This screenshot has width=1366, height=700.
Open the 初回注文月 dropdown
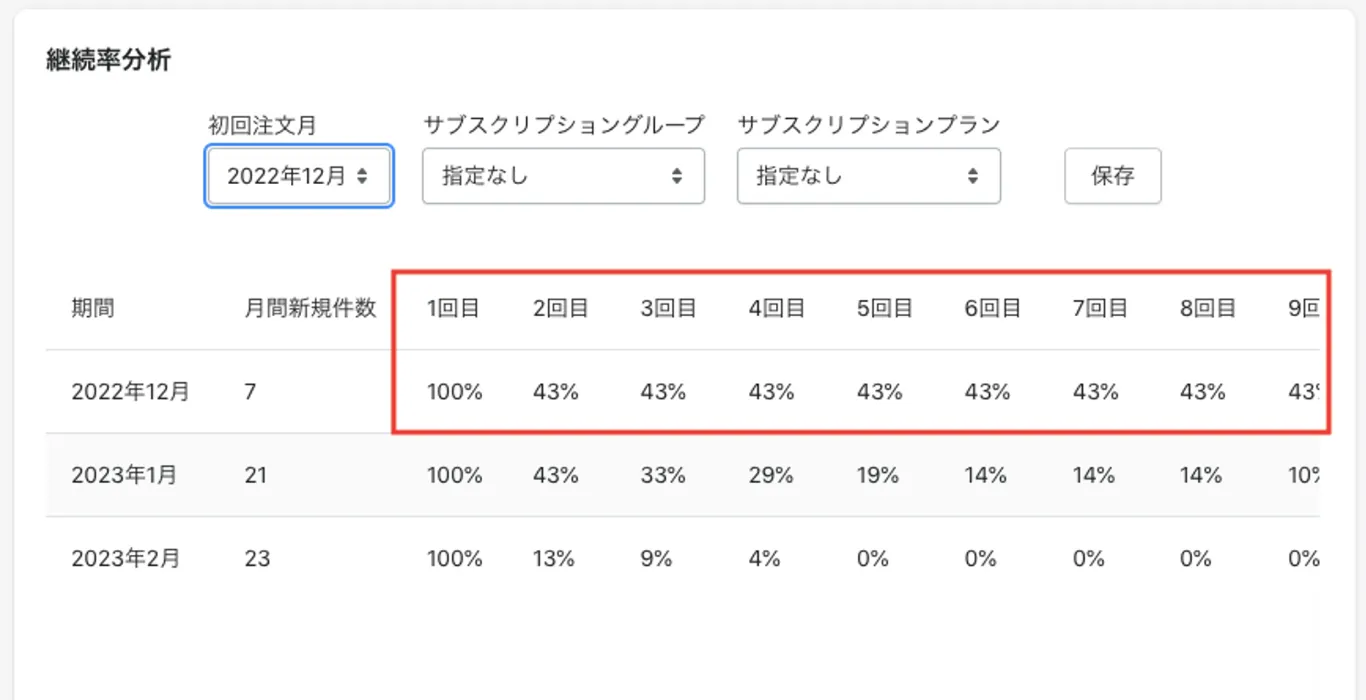click(299, 176)
